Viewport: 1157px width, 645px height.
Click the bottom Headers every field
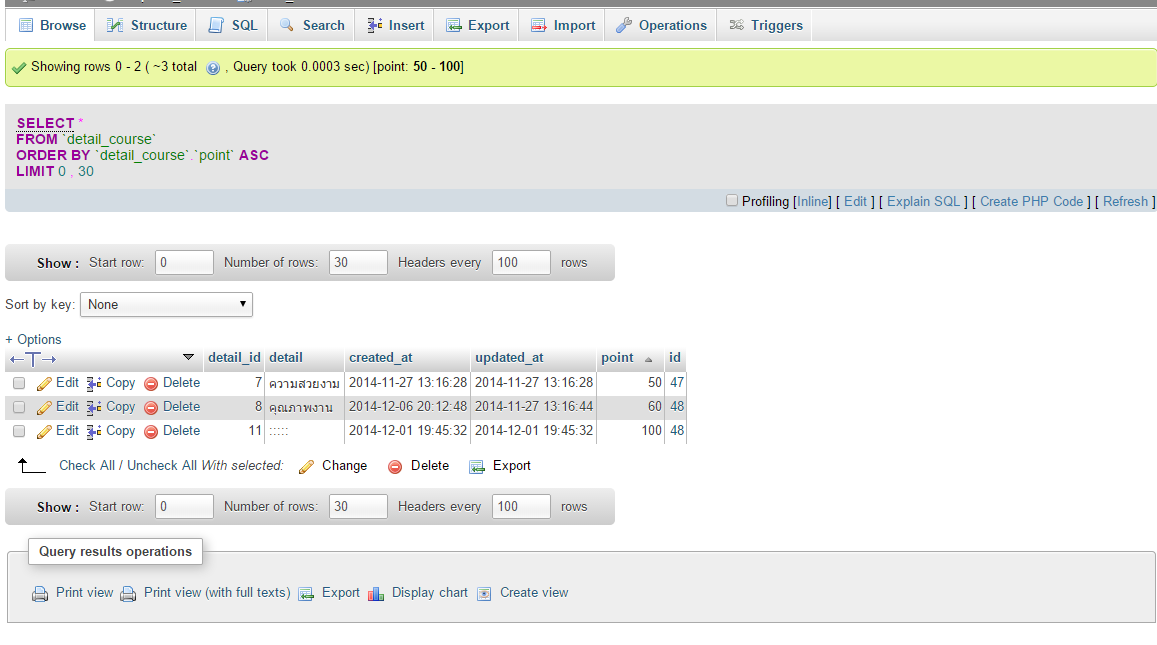coord(521,506)
